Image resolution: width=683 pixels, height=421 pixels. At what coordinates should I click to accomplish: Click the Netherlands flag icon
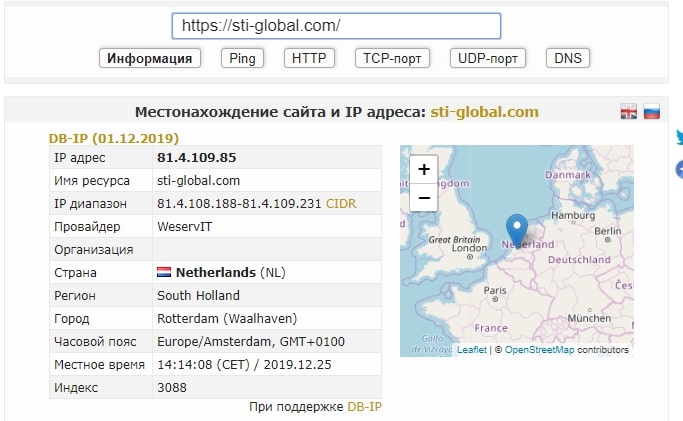(x=164, y=273)
